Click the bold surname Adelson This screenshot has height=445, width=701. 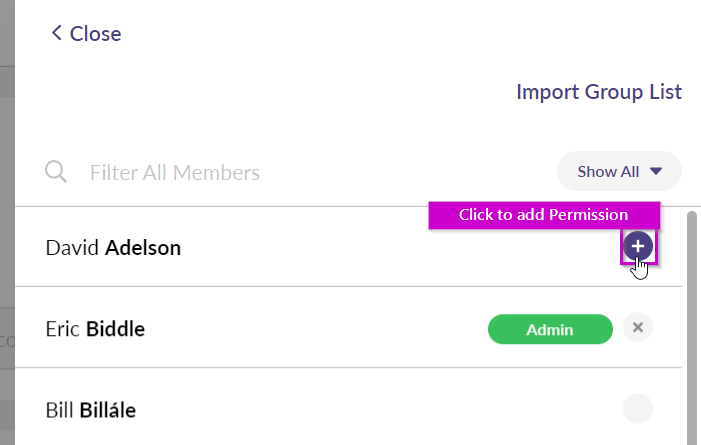143,247
